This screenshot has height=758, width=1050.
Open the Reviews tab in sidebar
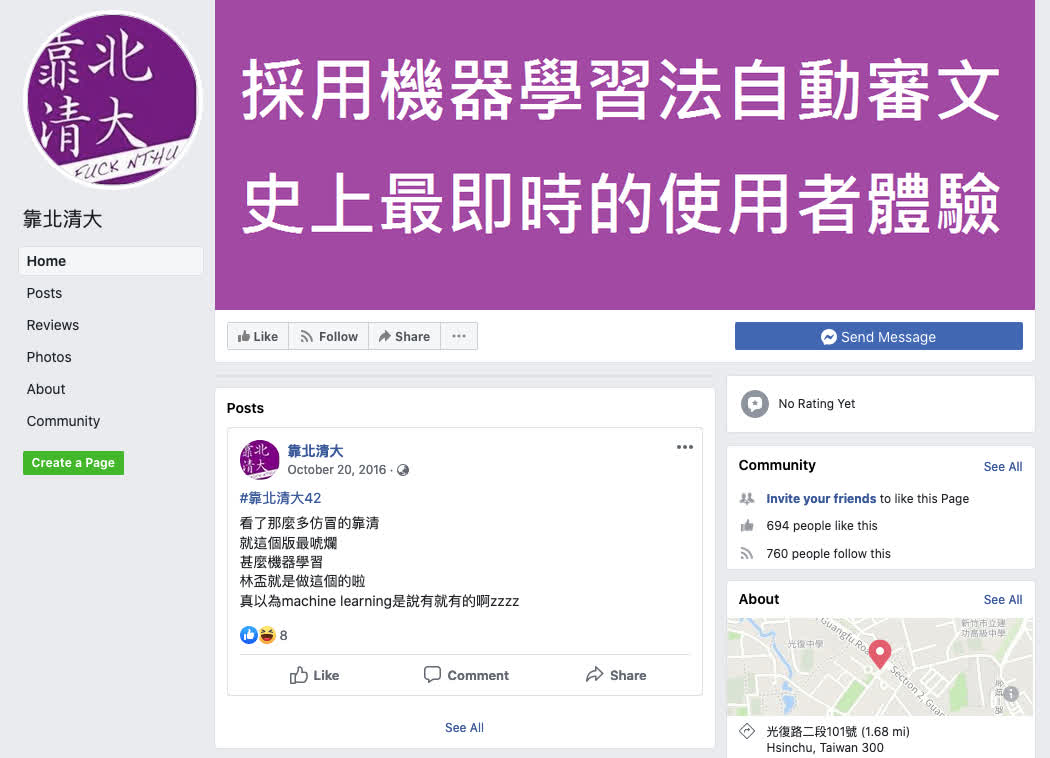click(53, 325)
